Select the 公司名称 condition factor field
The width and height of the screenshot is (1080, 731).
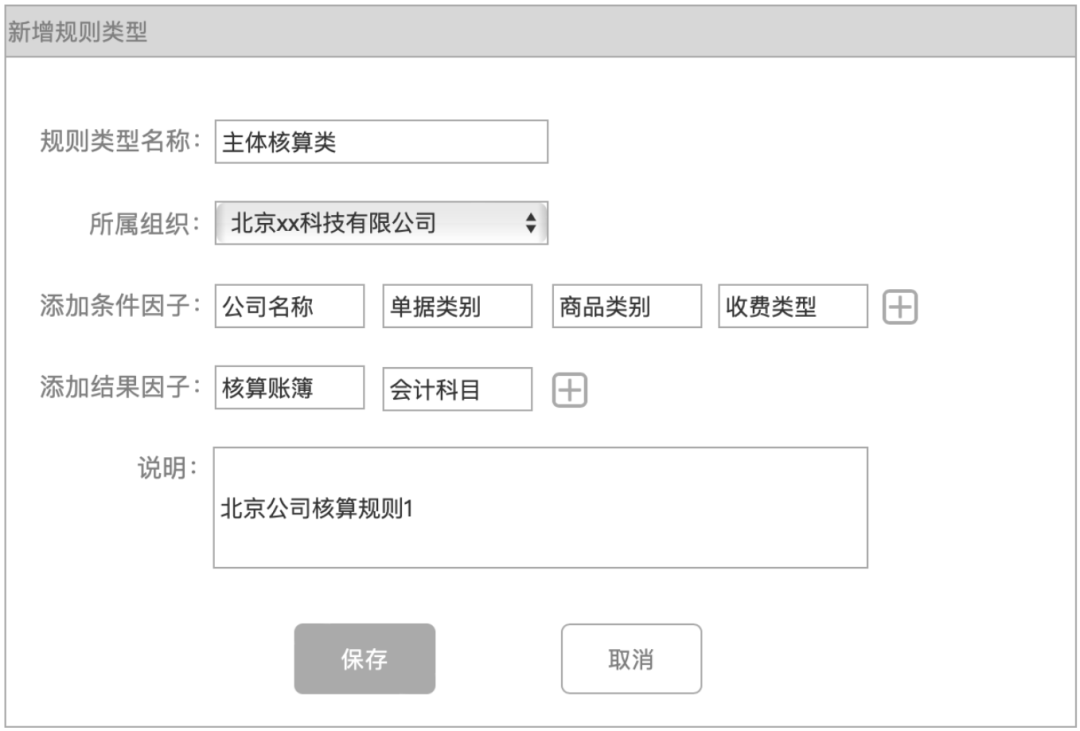[x=290, y=307]
